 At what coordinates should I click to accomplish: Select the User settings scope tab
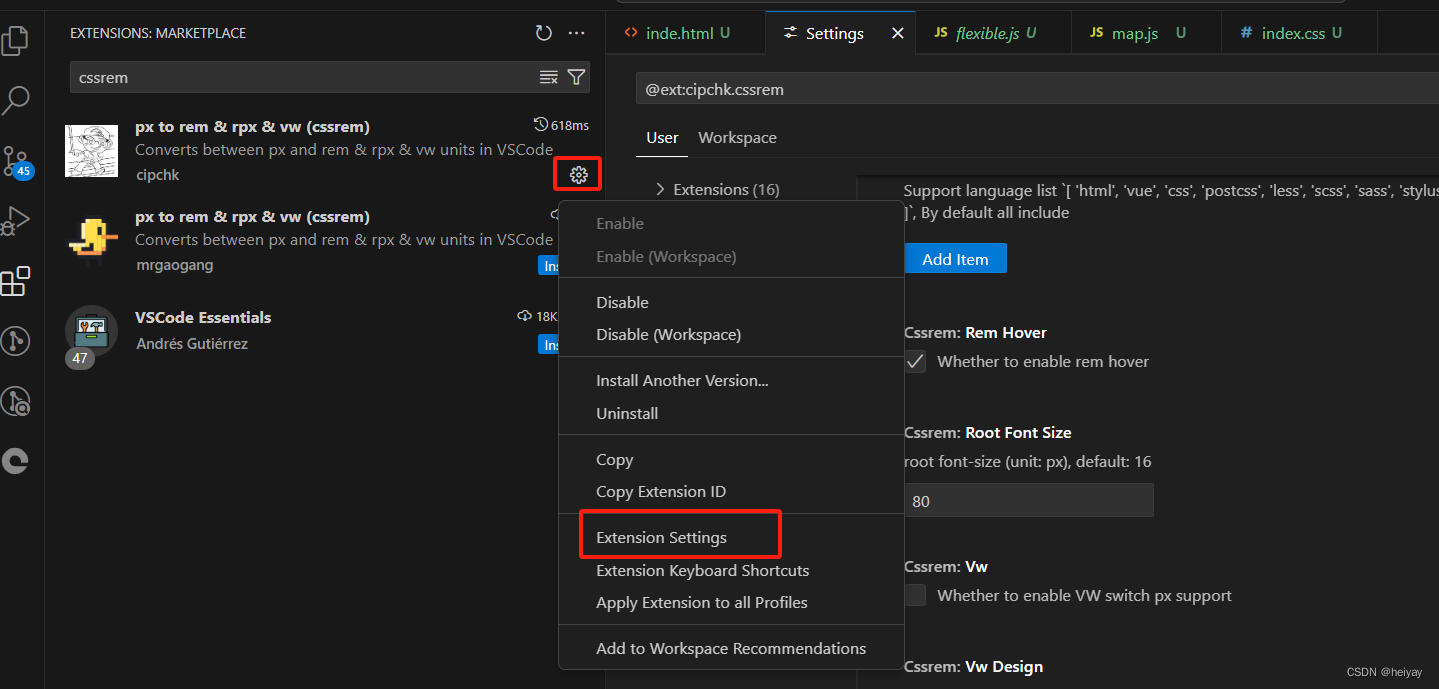click(x=662, y=138)
